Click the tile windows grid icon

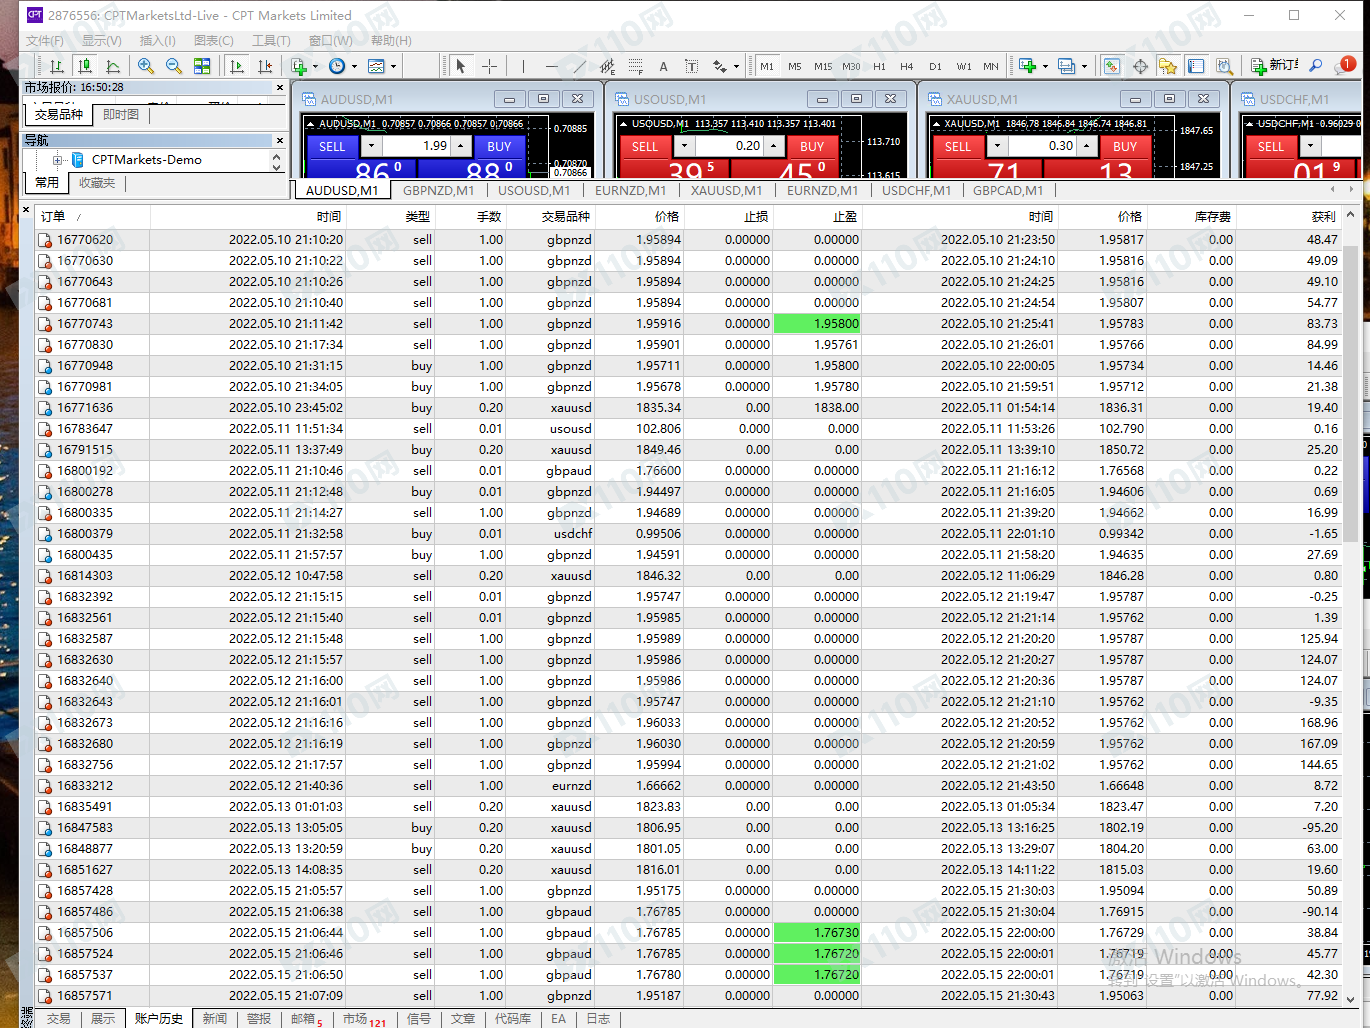[x=202, y=66]
